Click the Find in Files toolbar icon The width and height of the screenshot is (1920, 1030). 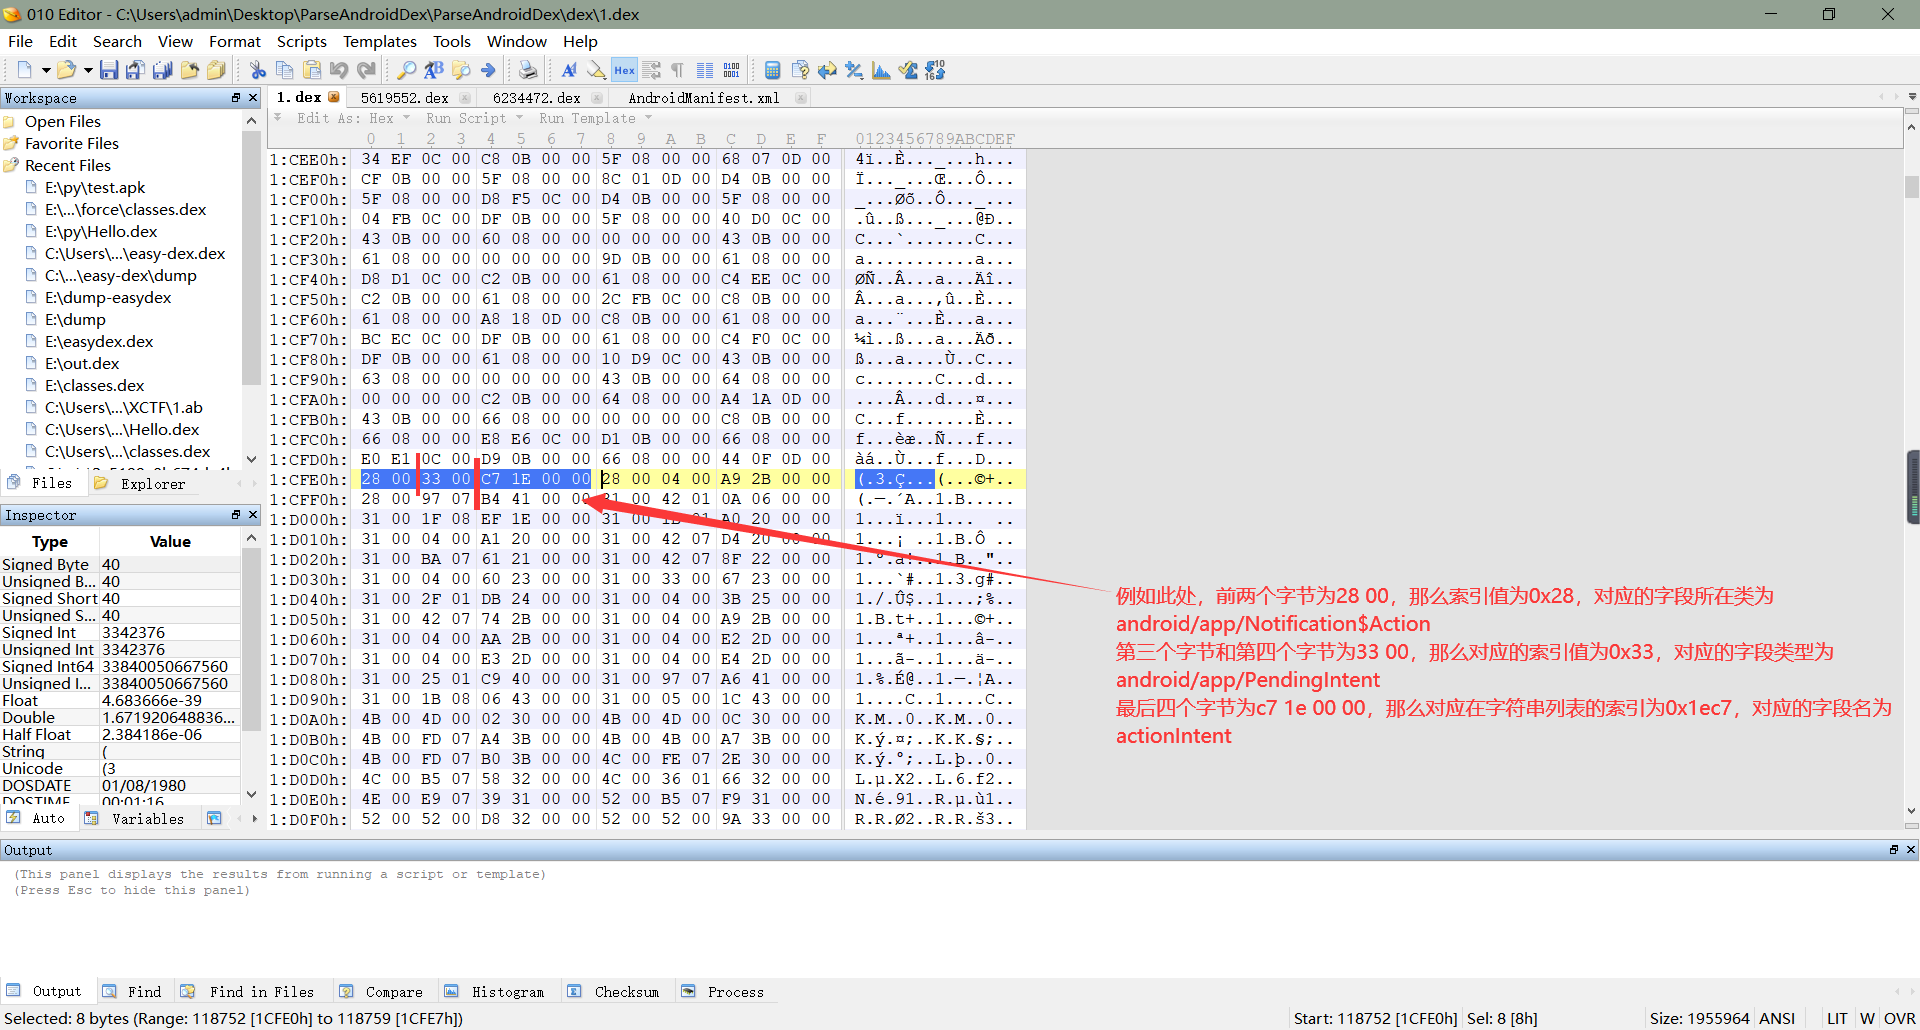tap(460, 70)
